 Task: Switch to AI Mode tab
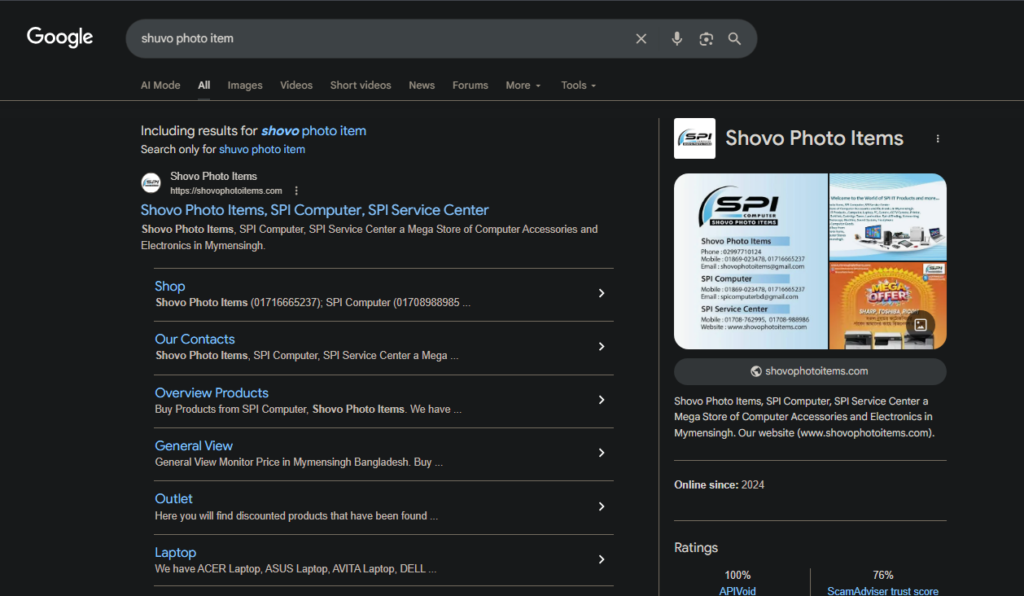(160, 85)
